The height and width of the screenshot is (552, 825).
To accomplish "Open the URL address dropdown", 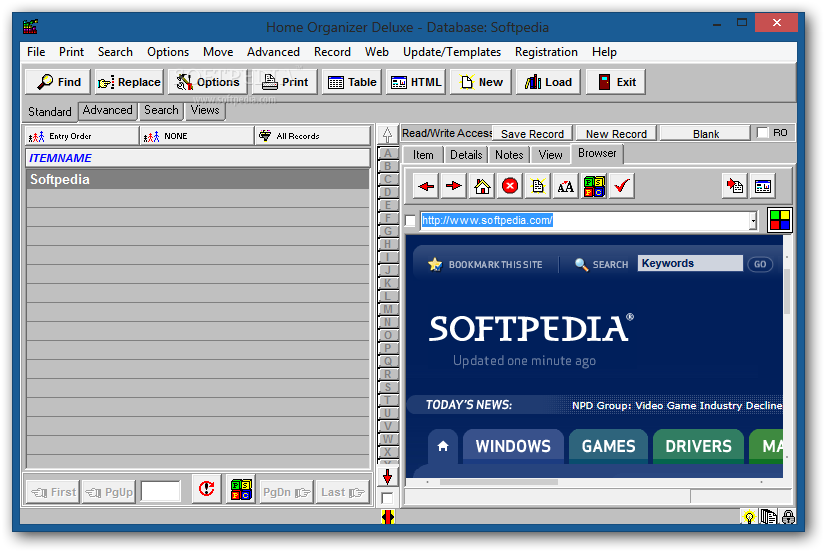I will (753, 221).
